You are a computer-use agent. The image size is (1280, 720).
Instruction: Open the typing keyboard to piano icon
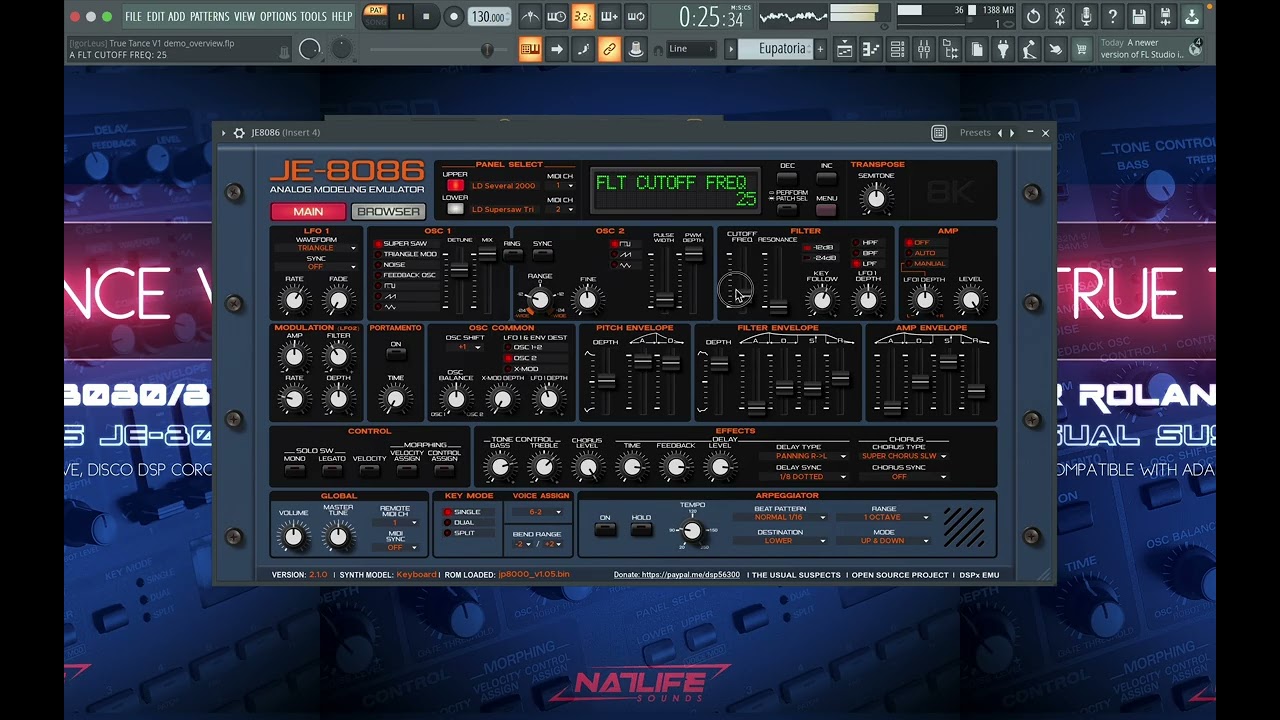530,49
